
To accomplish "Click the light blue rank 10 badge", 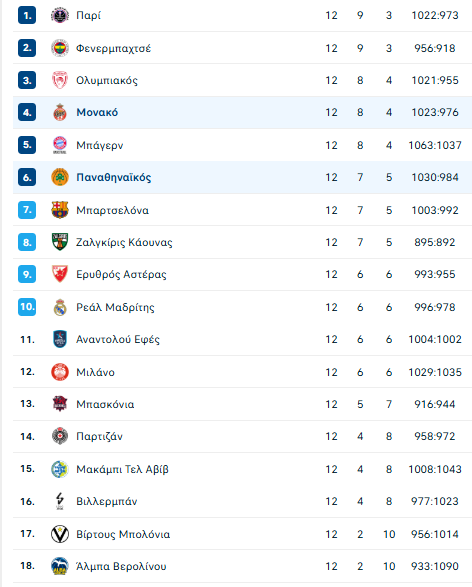I will [x=27, y=307].
